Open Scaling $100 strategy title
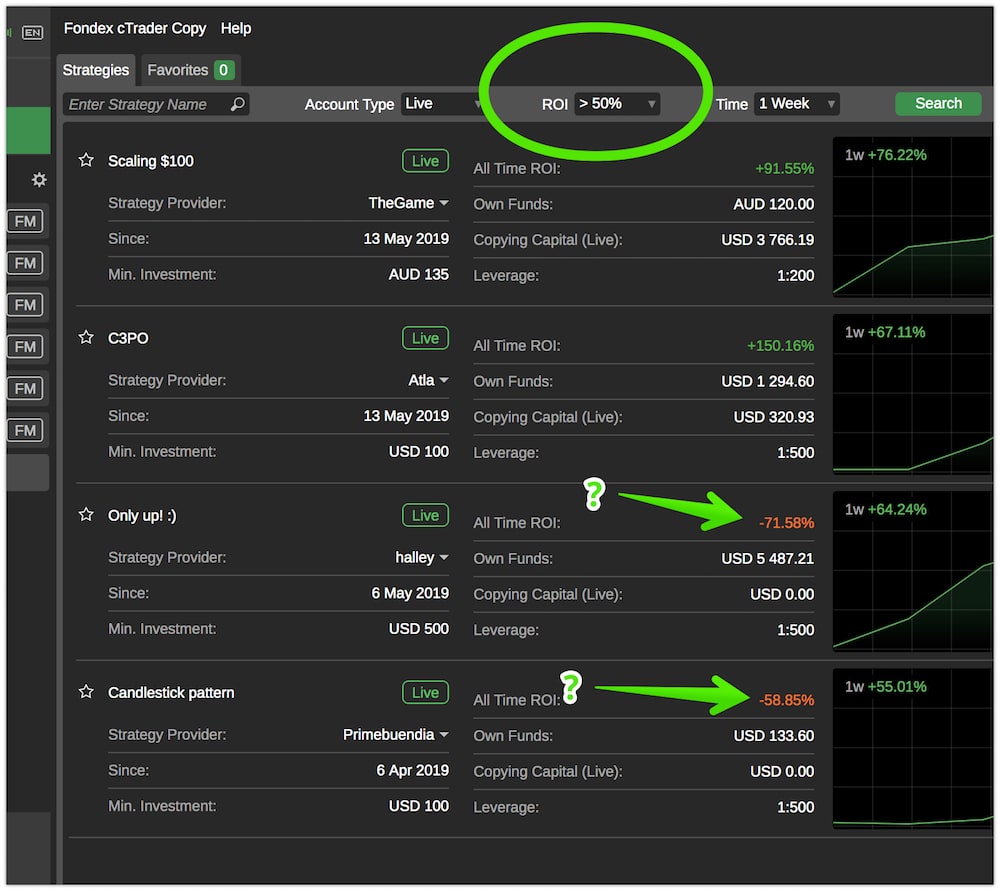 point(151,161)
